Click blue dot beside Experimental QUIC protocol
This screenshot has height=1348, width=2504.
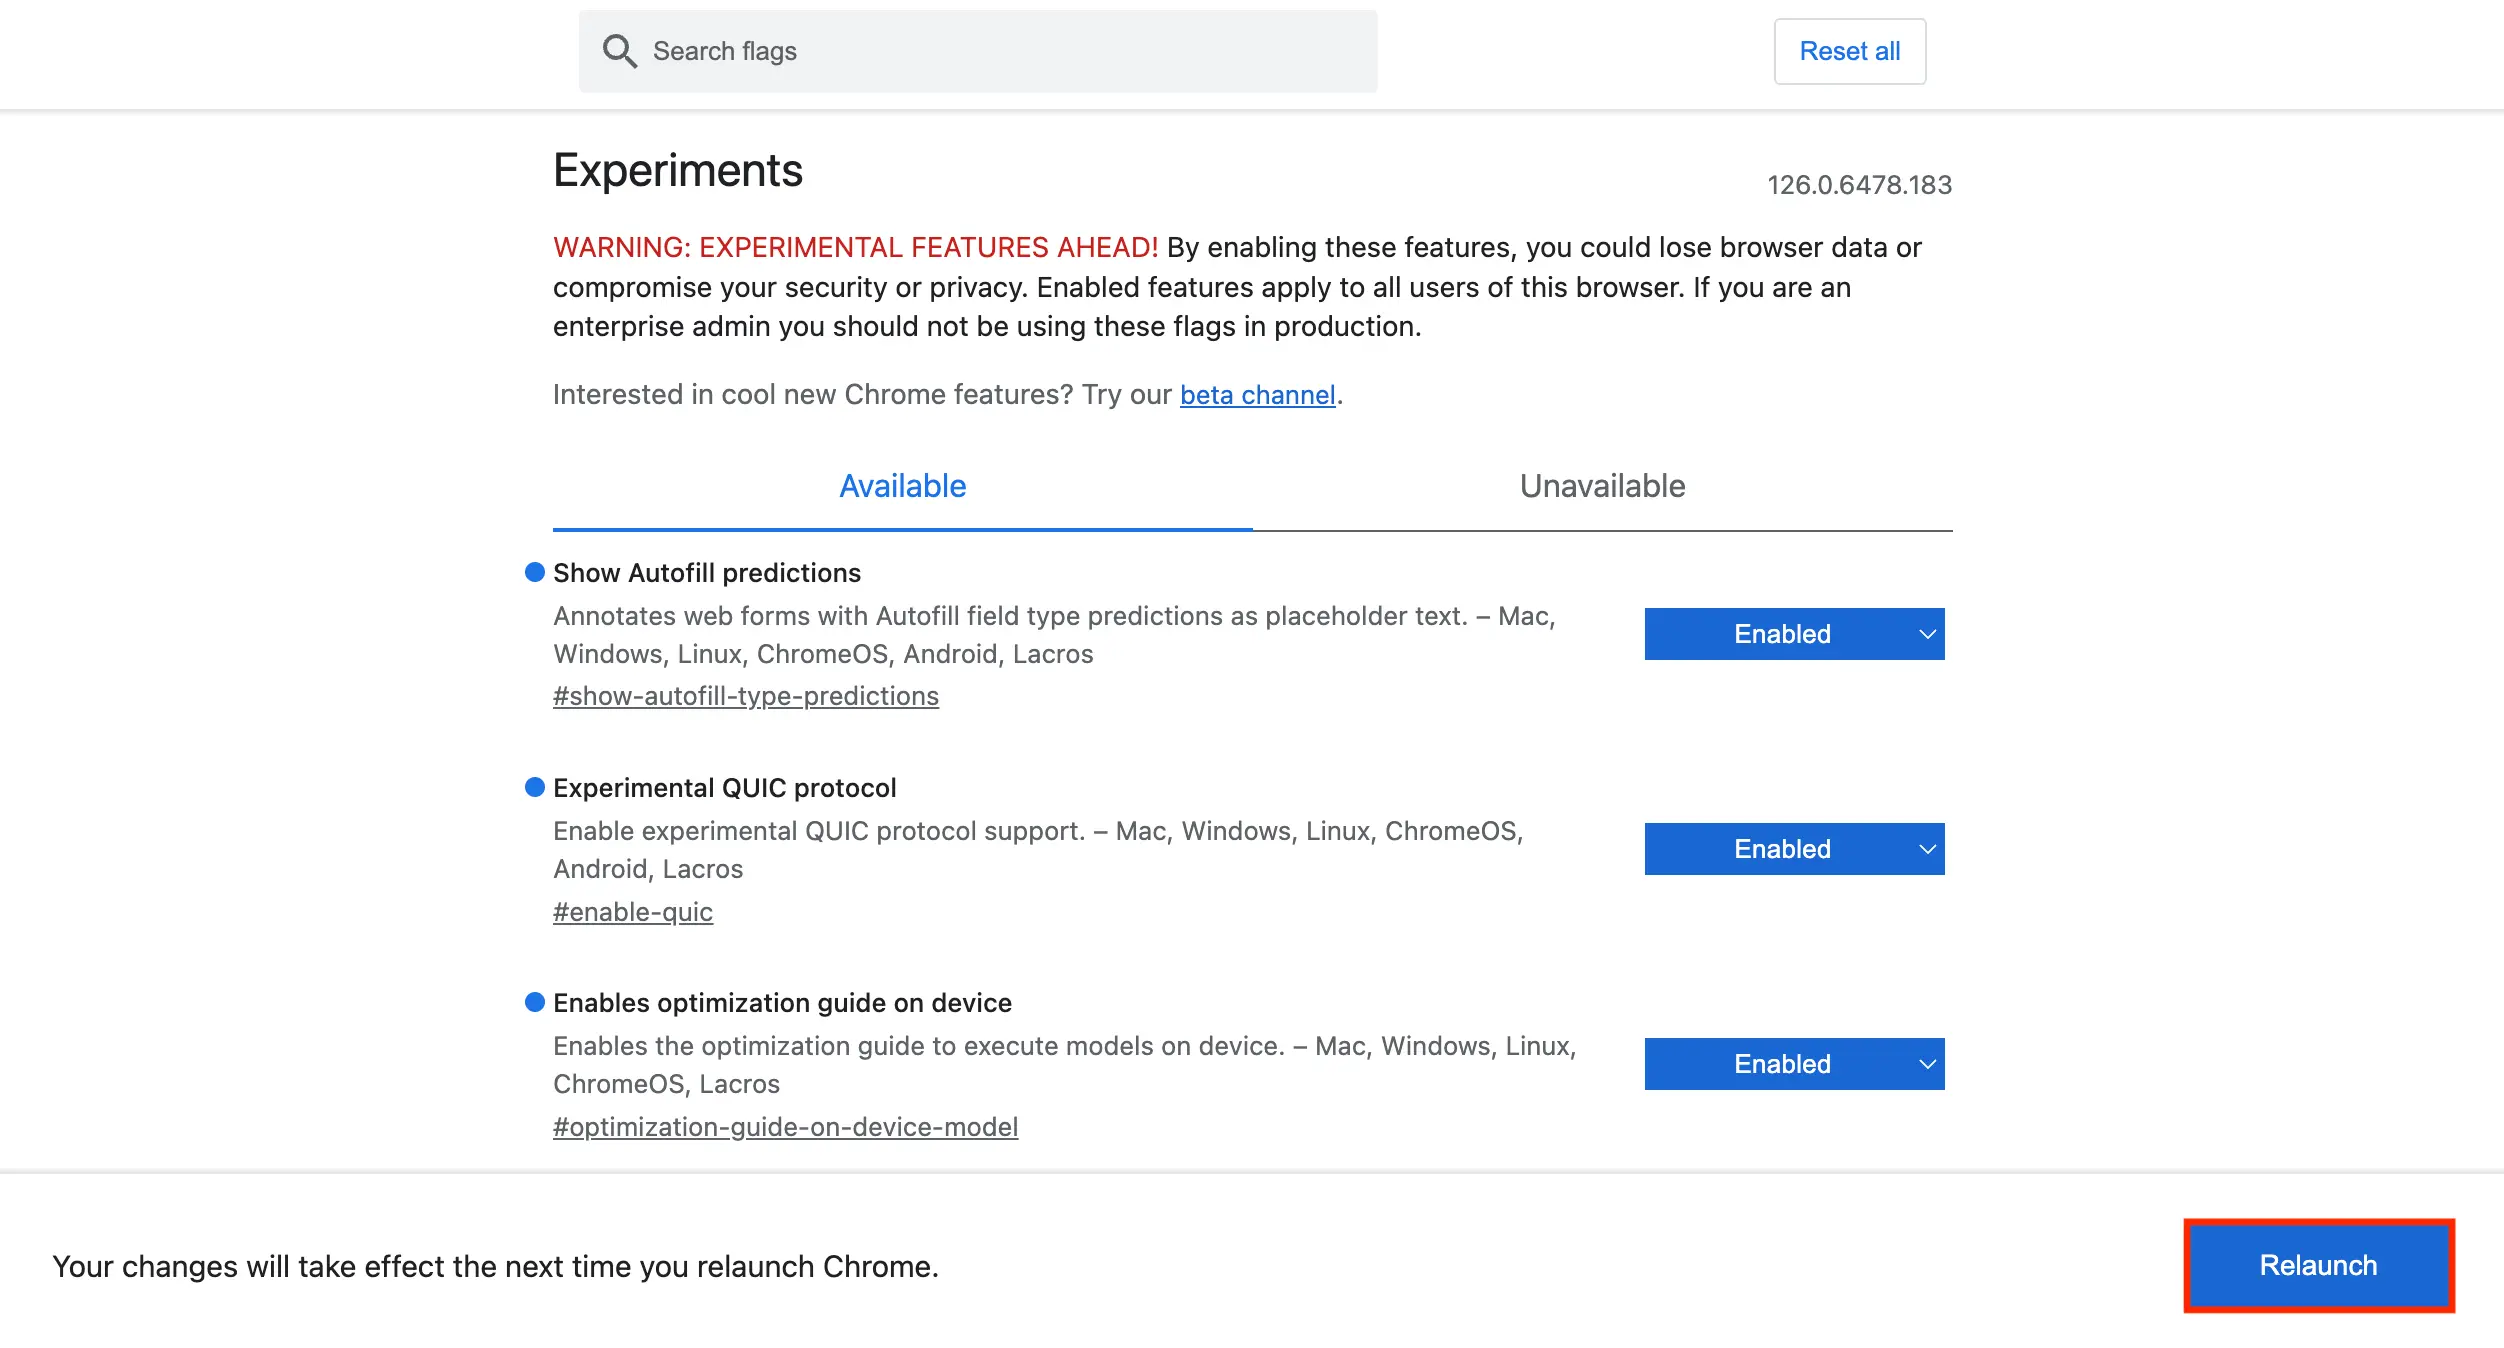point(535,787)
